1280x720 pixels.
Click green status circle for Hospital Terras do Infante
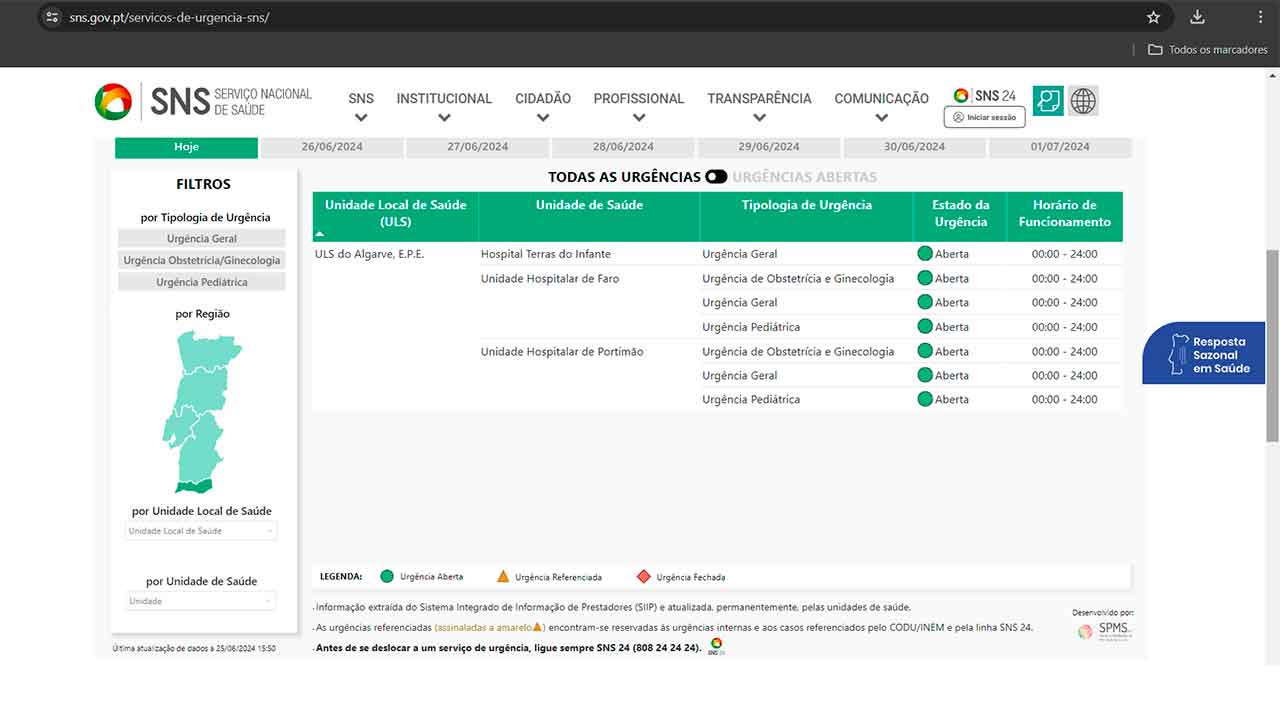point(925,254)
